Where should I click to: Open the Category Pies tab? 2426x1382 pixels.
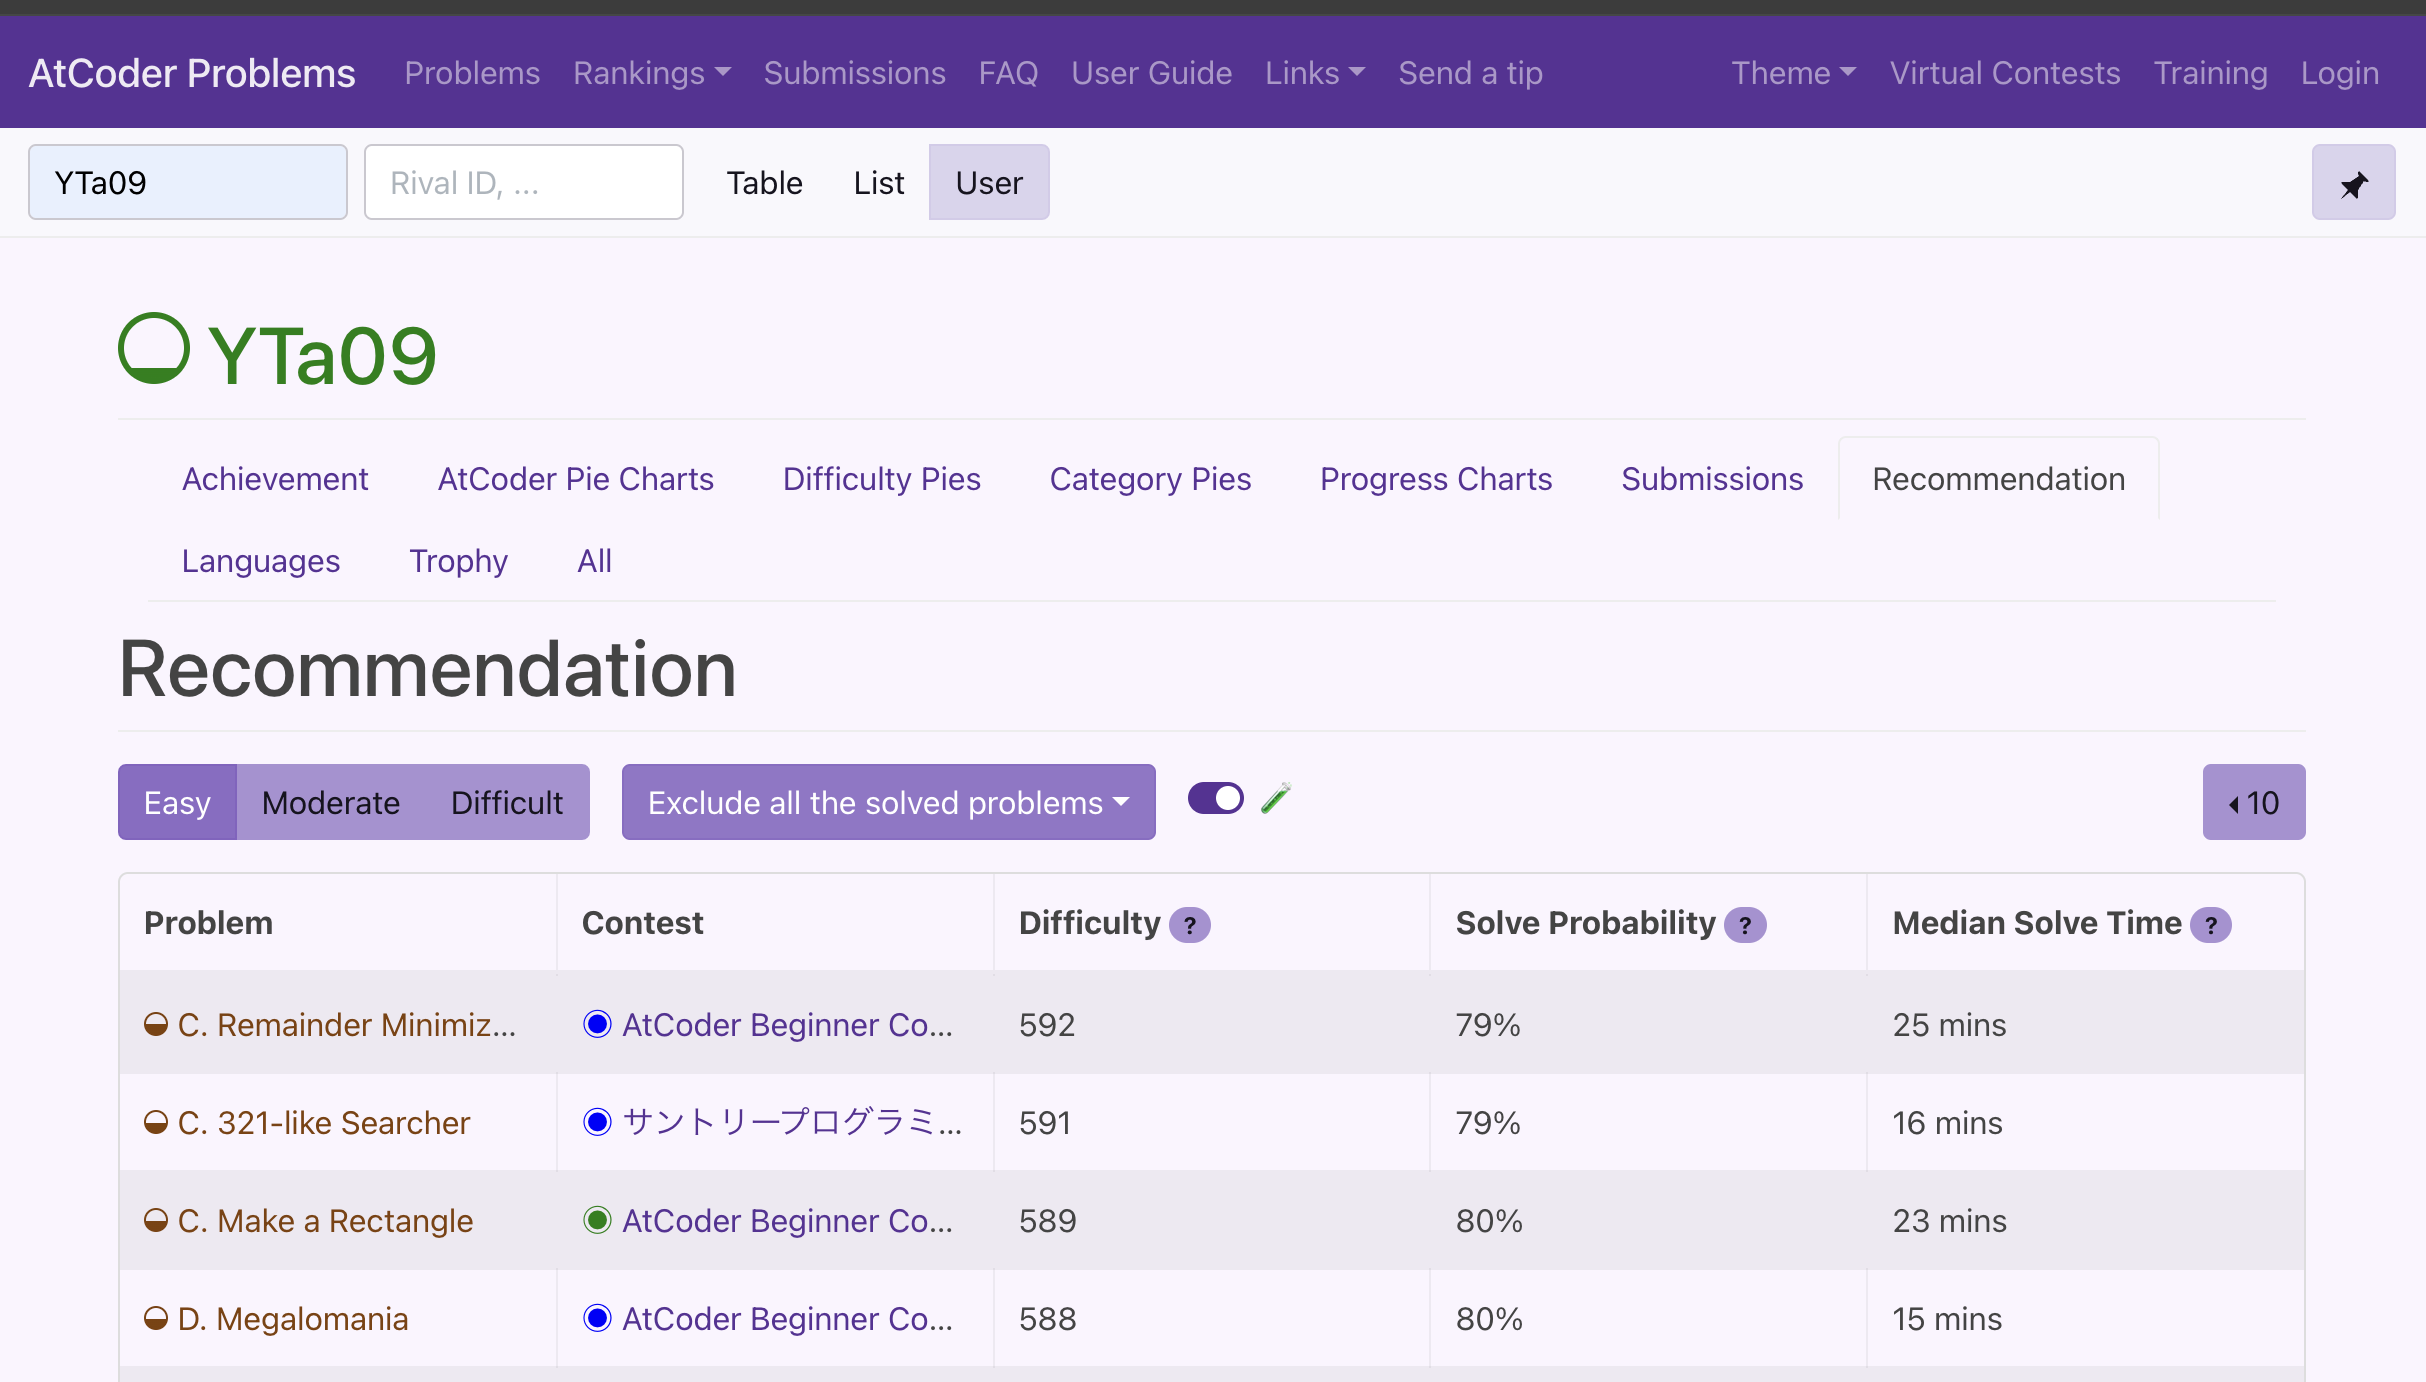[1150, 479]
